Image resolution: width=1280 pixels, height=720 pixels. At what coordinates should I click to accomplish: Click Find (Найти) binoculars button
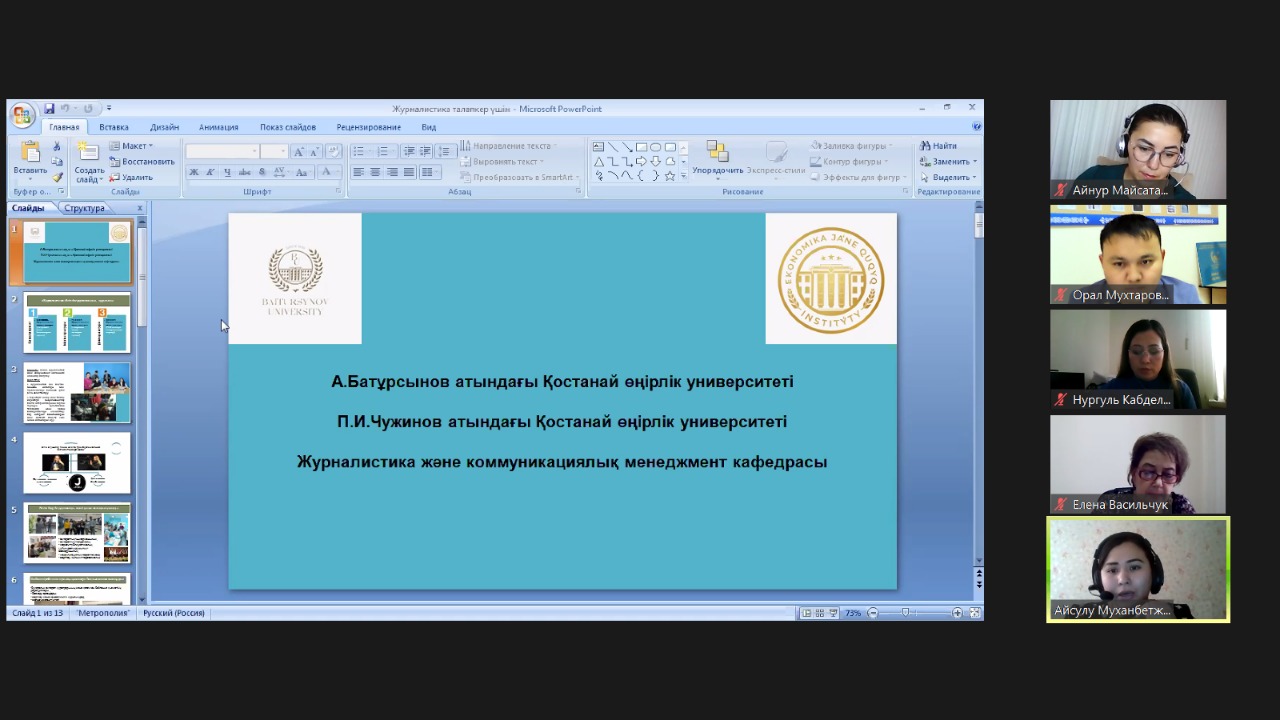click(x=939, y=146)
